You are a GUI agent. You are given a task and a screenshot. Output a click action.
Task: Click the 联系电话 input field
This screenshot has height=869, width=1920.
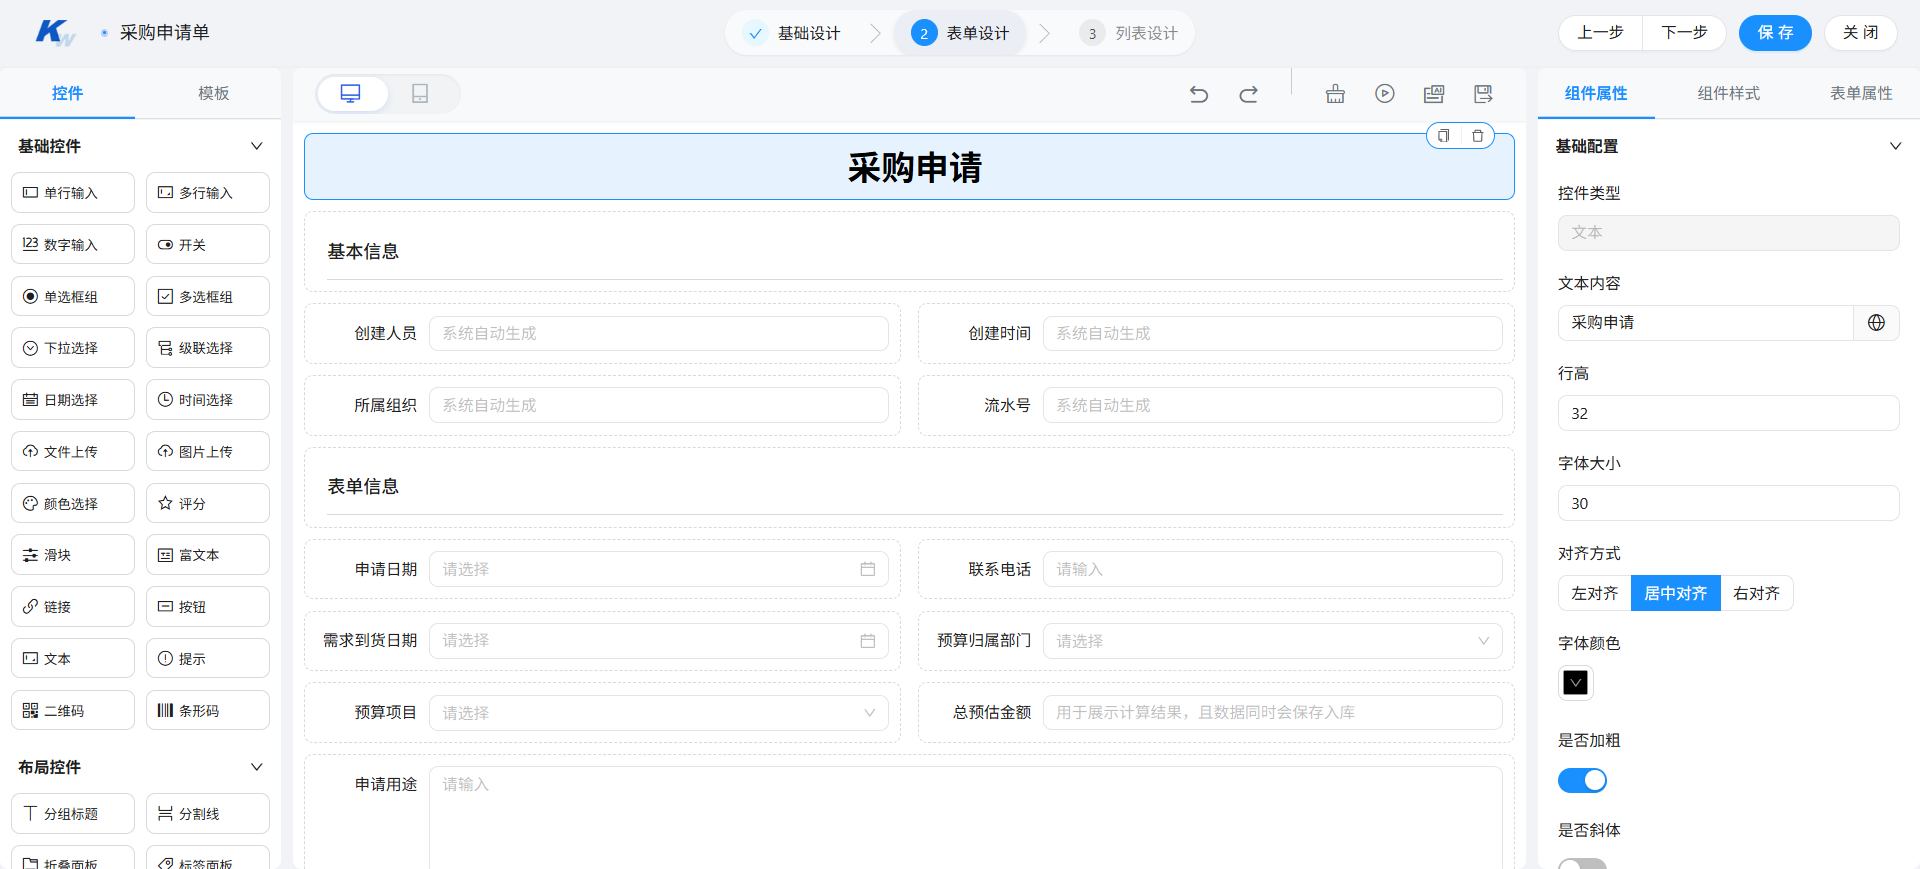click(1272, 569)
